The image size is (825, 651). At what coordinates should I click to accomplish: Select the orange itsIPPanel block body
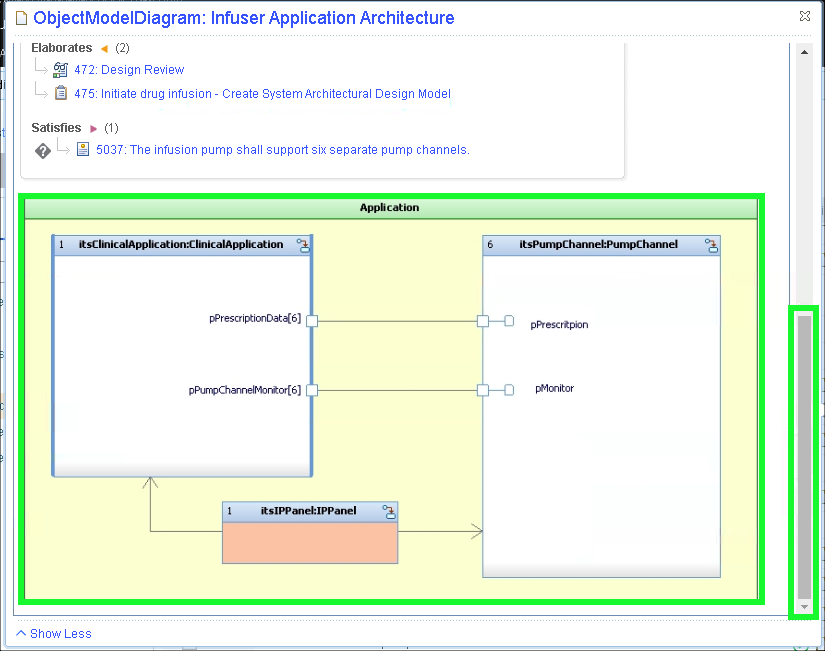pyautogui.click(x=310, y=542)
